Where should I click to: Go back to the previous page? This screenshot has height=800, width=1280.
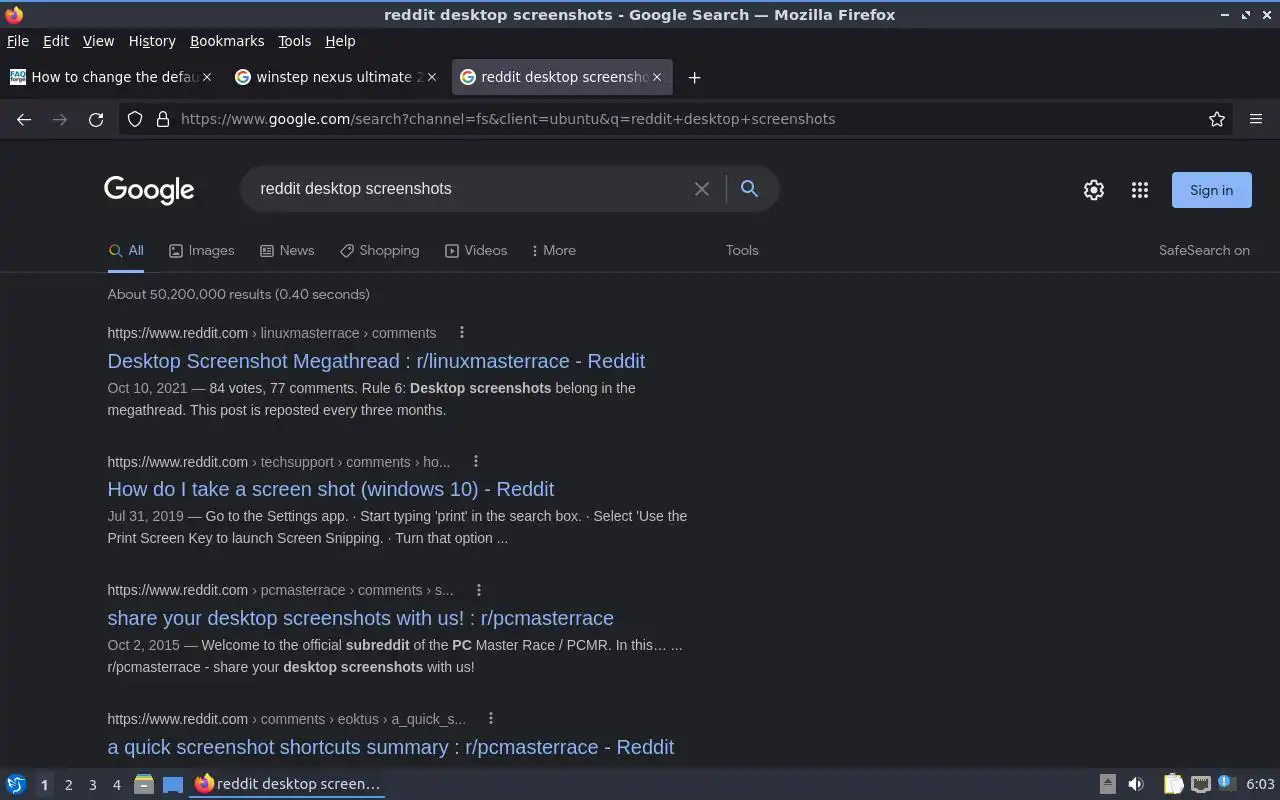pyautogui.click(x=24, y=119)
